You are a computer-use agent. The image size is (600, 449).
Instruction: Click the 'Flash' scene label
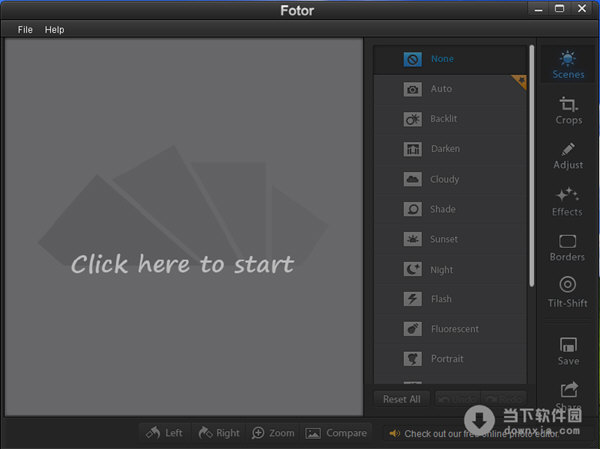click(441, 299)
